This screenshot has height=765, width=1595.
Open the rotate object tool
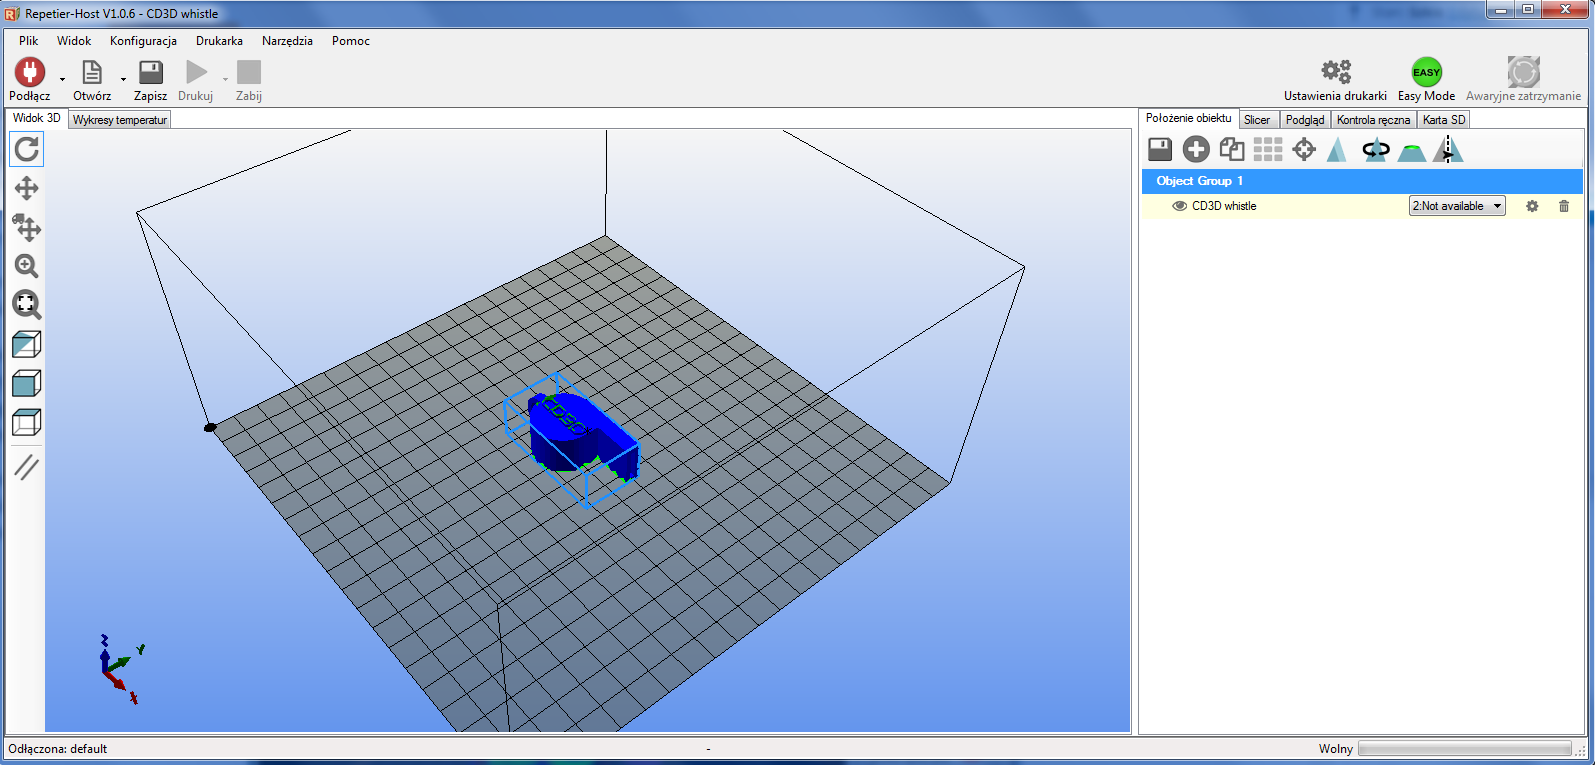(1376, 150)
